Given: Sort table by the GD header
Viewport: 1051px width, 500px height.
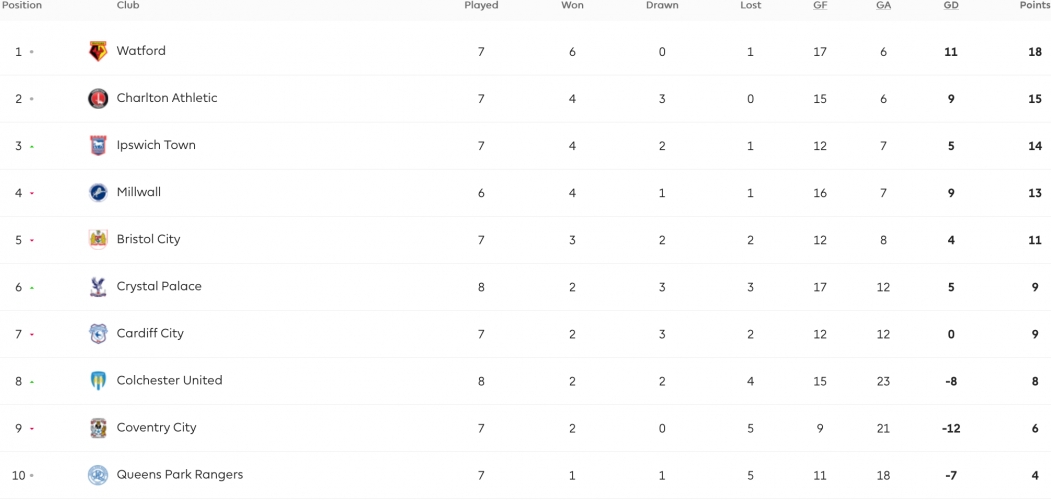Looking at the screenshot, I should click(x=951, y=5).
